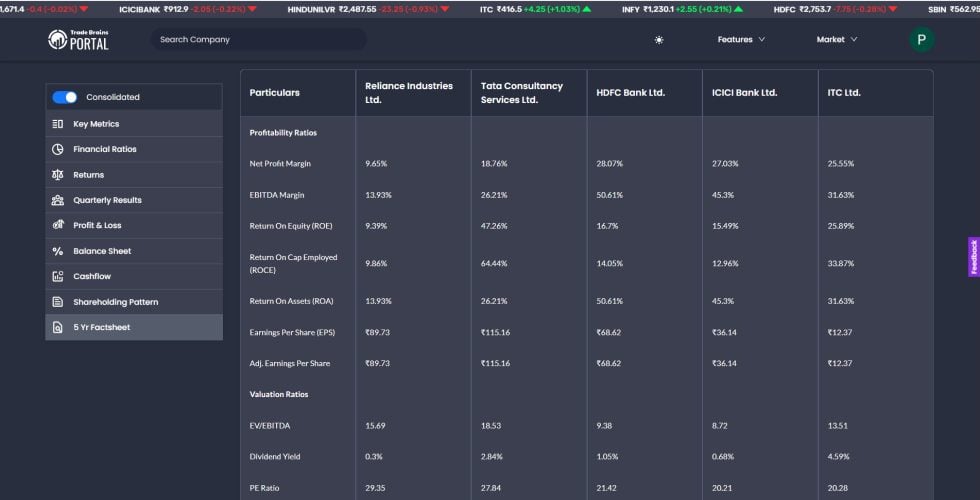Open the profile avatar labeled P

[921, 39]
